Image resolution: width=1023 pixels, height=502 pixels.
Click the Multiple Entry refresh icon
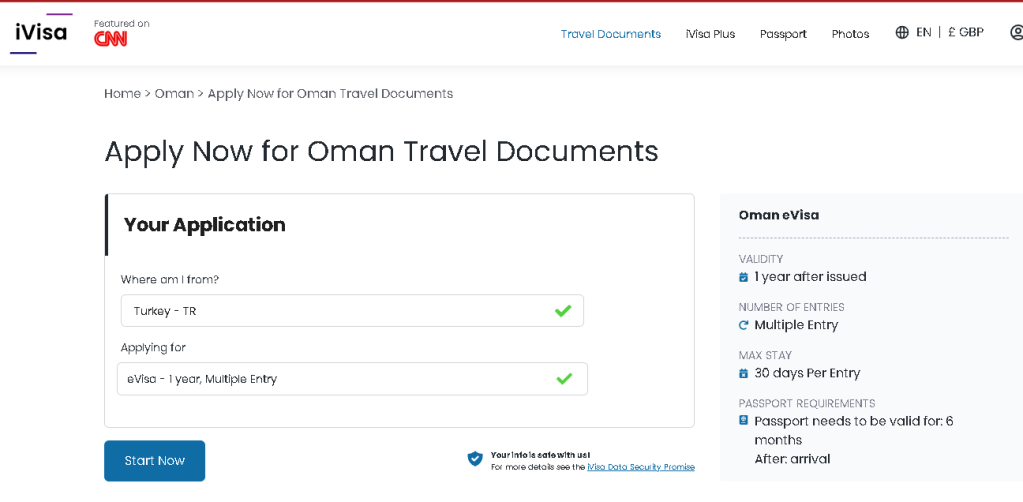pos(743,325)
